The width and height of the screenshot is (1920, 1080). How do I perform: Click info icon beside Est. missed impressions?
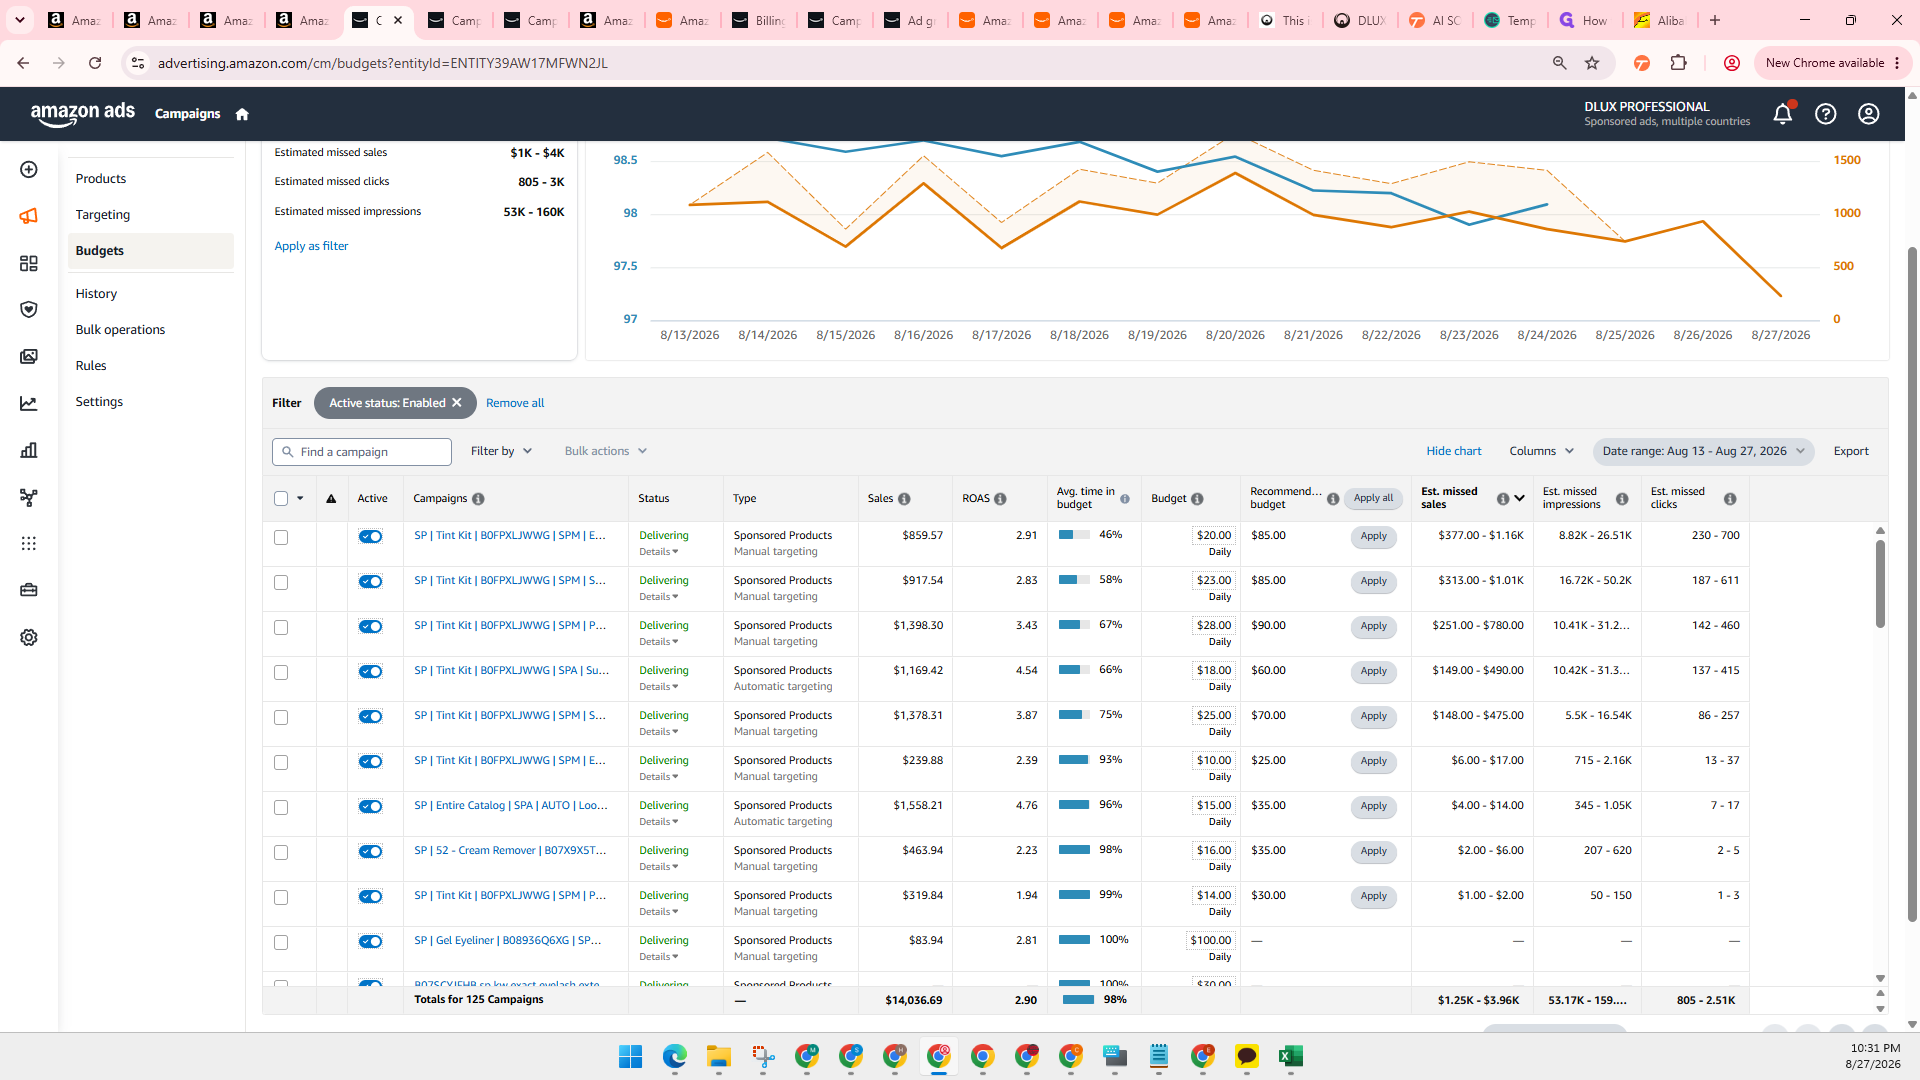pos(1622,499)
